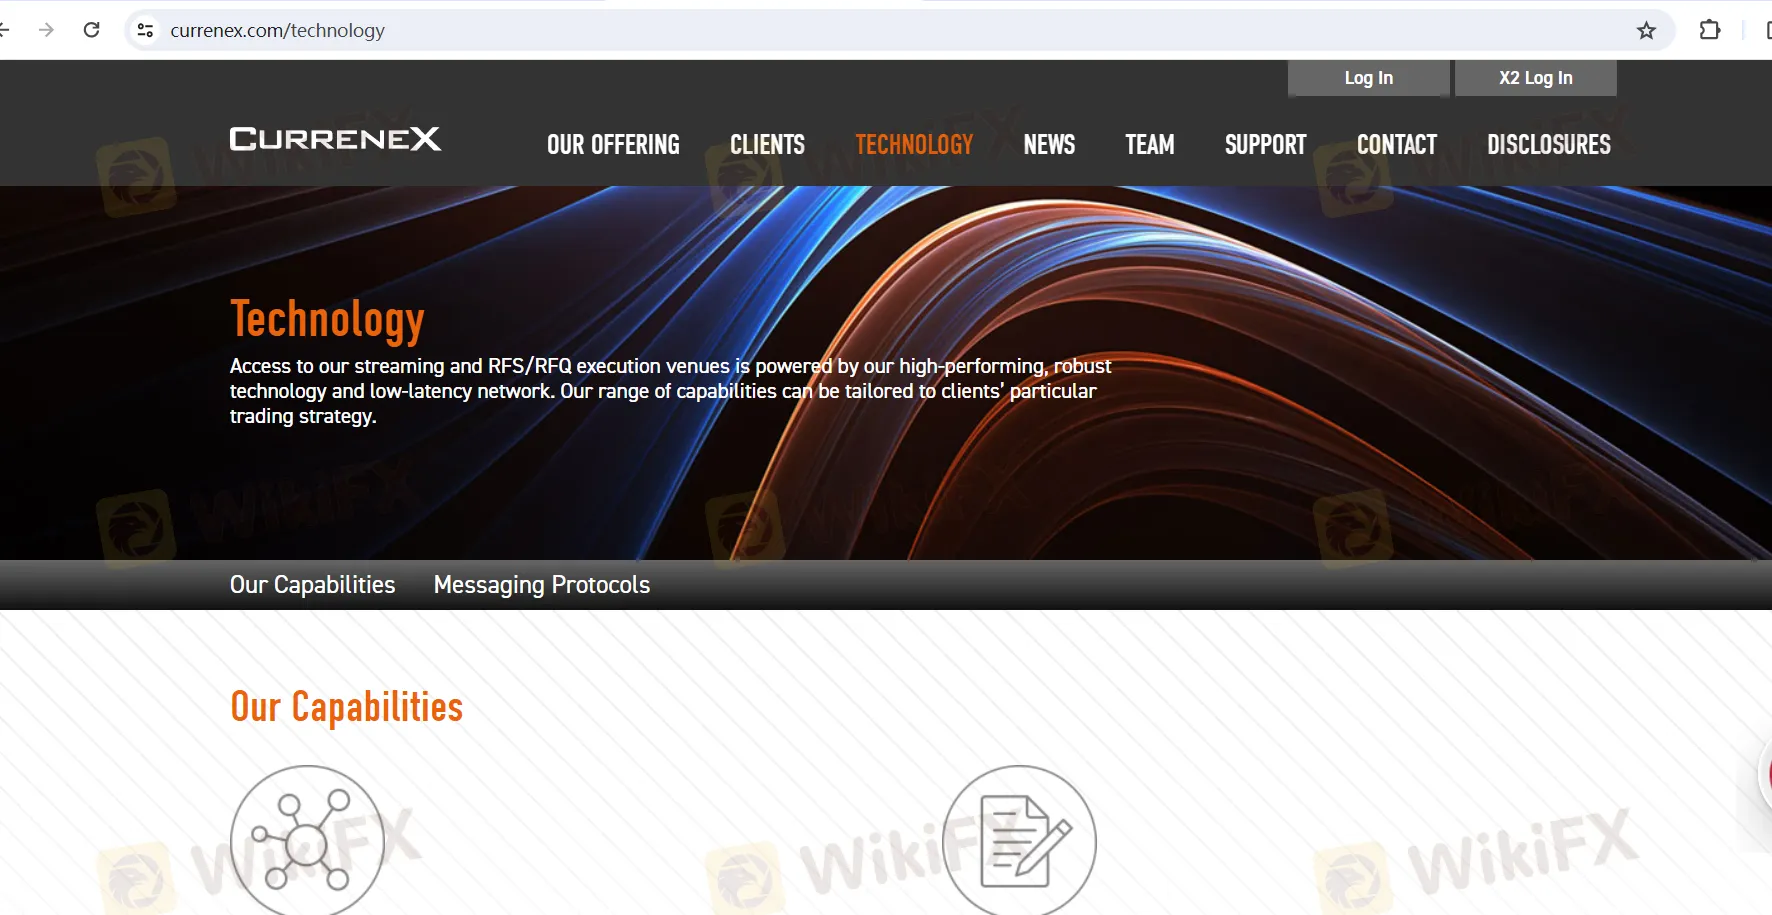Click the Currenex logo
Screen dimensions: 1772x915
coord(335,139)
